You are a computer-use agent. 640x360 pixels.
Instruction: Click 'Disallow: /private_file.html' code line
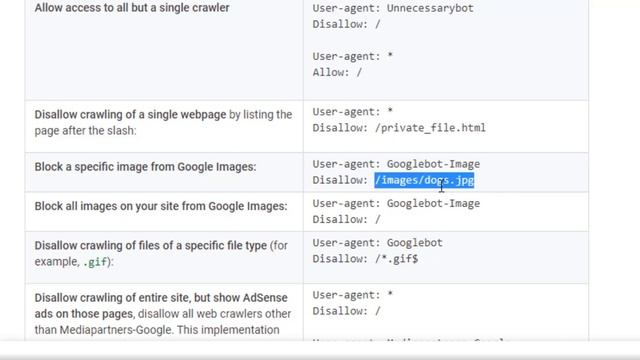tap(399, 128)
